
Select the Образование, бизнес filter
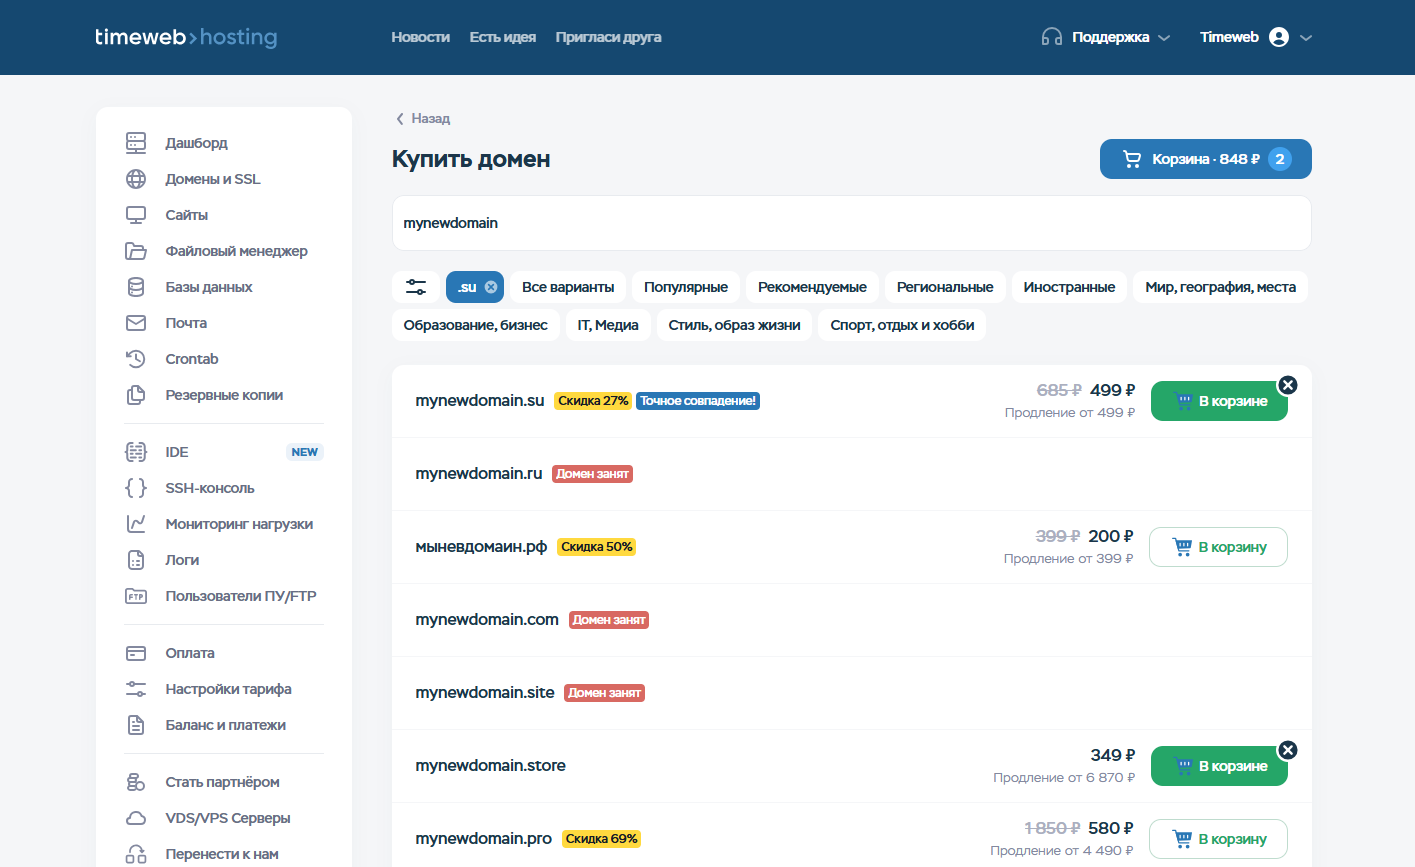coord(476,325)
